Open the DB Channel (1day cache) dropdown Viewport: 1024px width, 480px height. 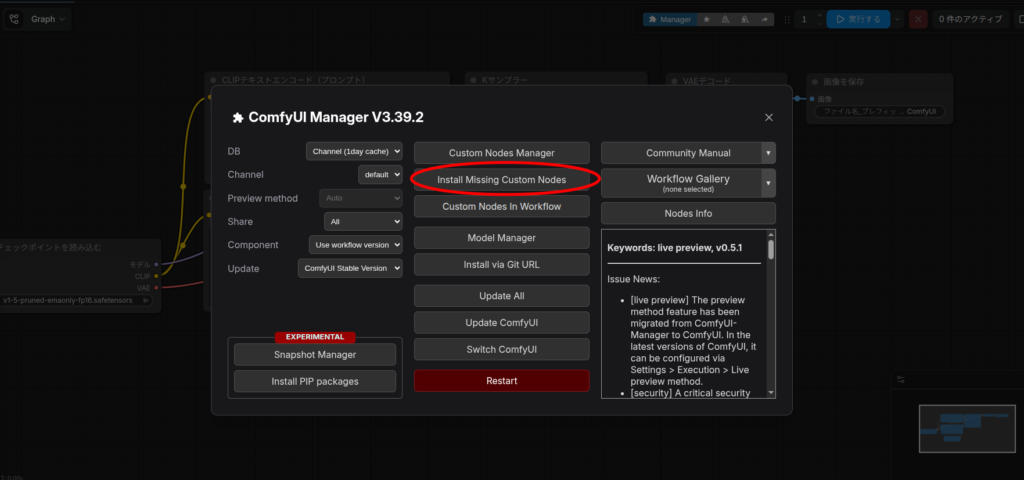(354, 151)
